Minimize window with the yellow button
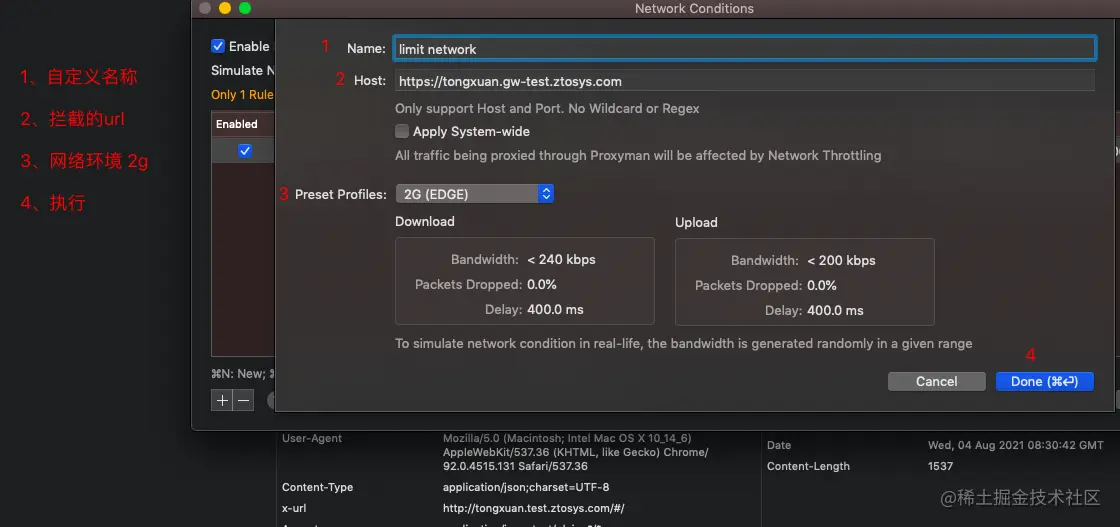The image size is (1120, 527). 225,8
